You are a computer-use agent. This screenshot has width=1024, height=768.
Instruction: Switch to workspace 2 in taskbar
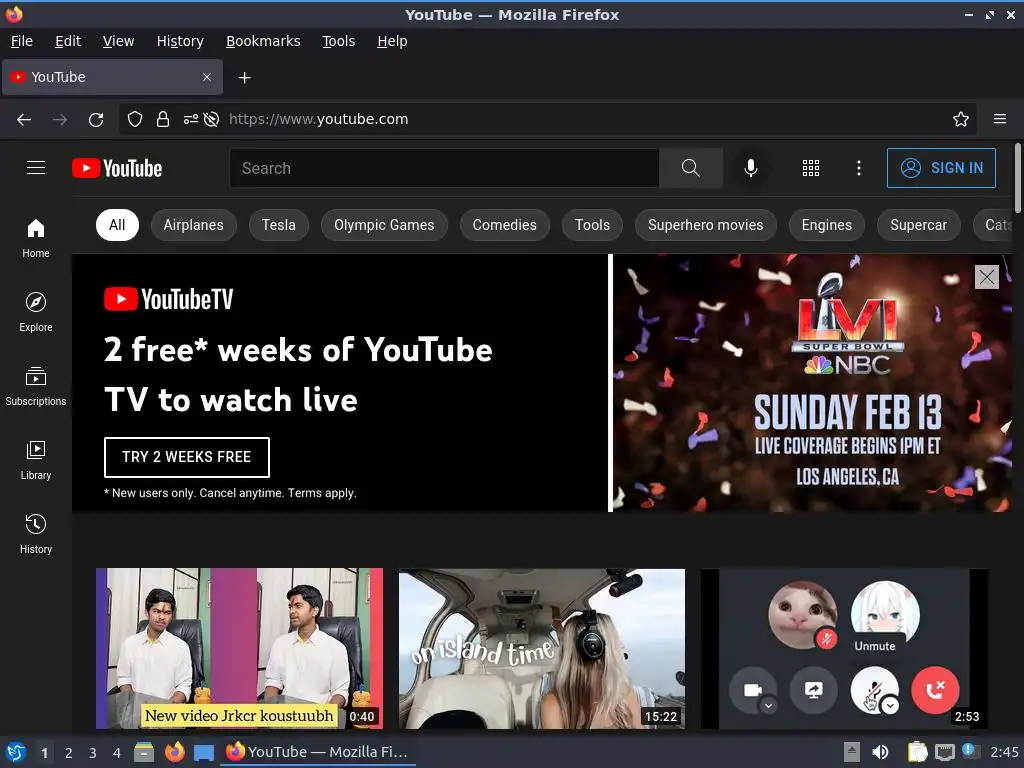point(69,753)
